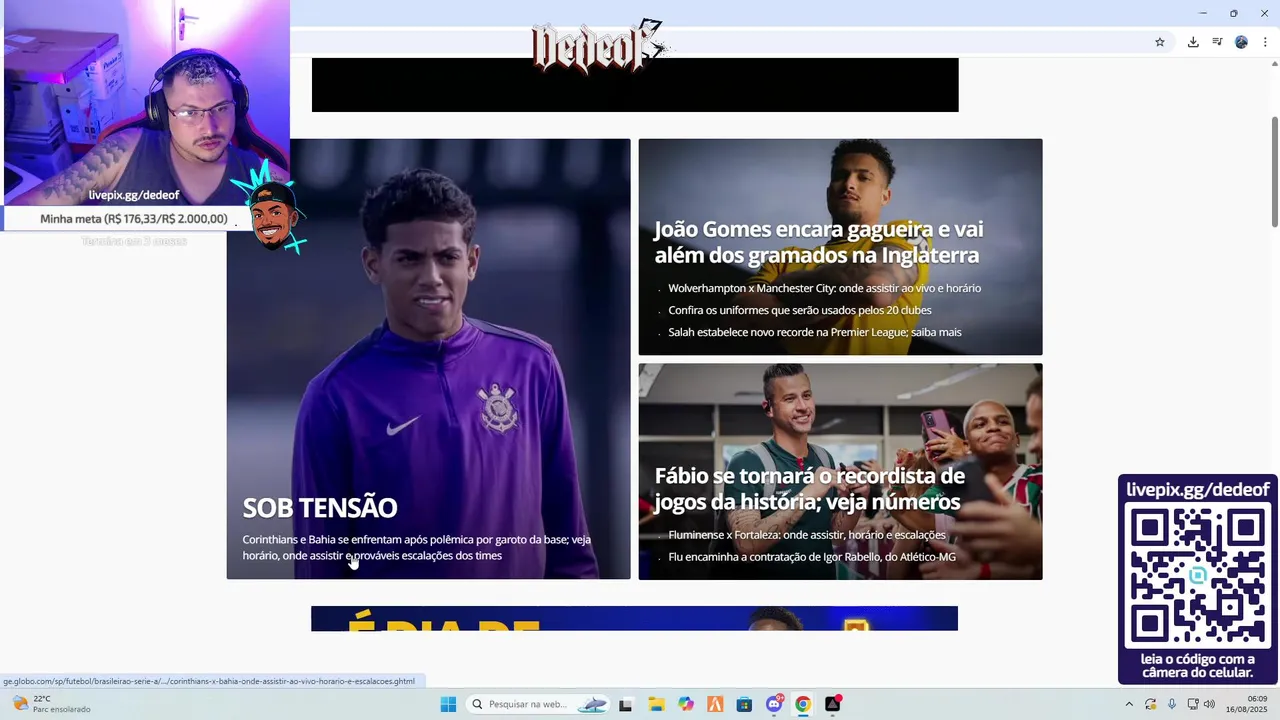Click the black ad banner at top
This screenshot has width=1280, height=720.
[x=635, y=85]
